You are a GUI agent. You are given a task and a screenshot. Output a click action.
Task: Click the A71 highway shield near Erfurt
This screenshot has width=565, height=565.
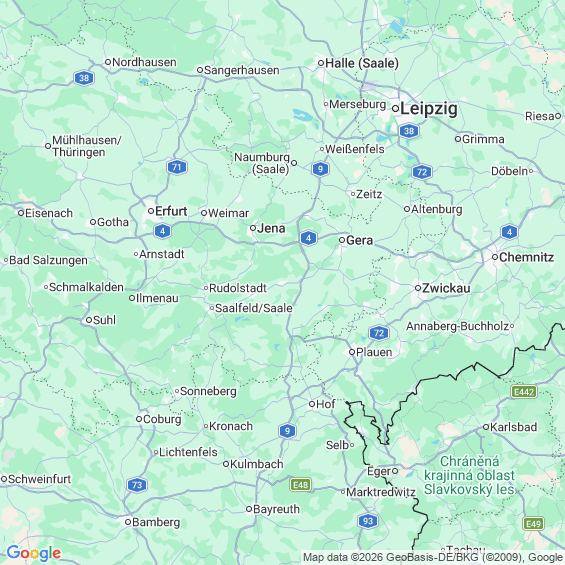[x=177, y=167]
